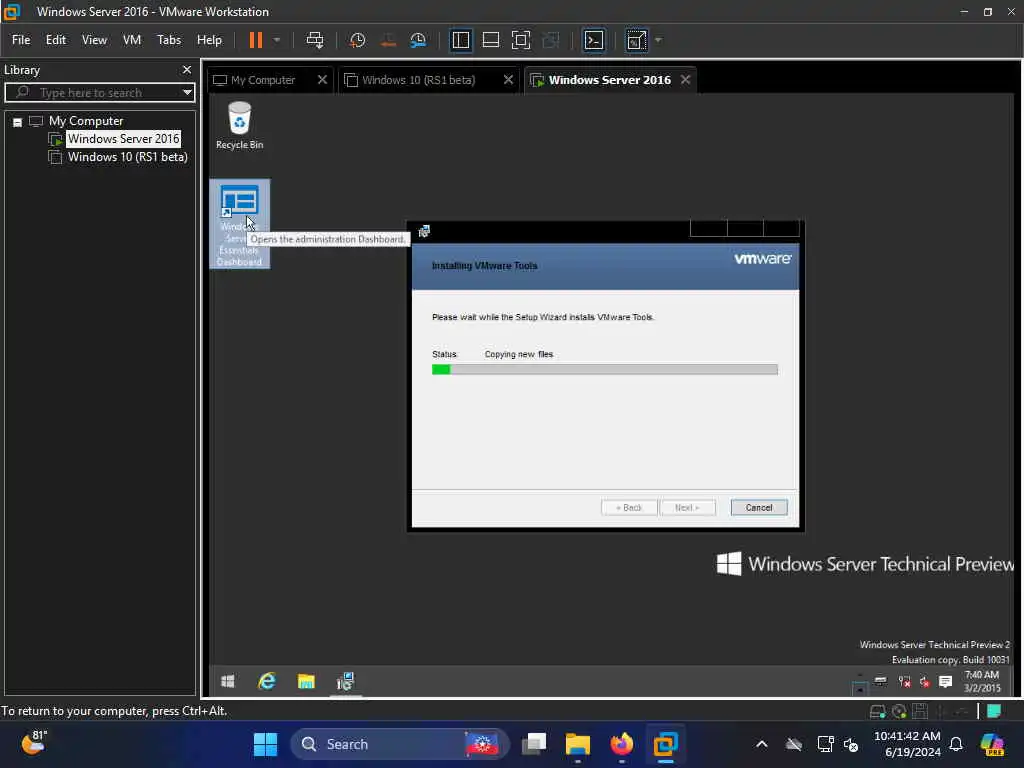1024x768 pixels.
Task: Open the VM menu
Action: pos(132,40)
